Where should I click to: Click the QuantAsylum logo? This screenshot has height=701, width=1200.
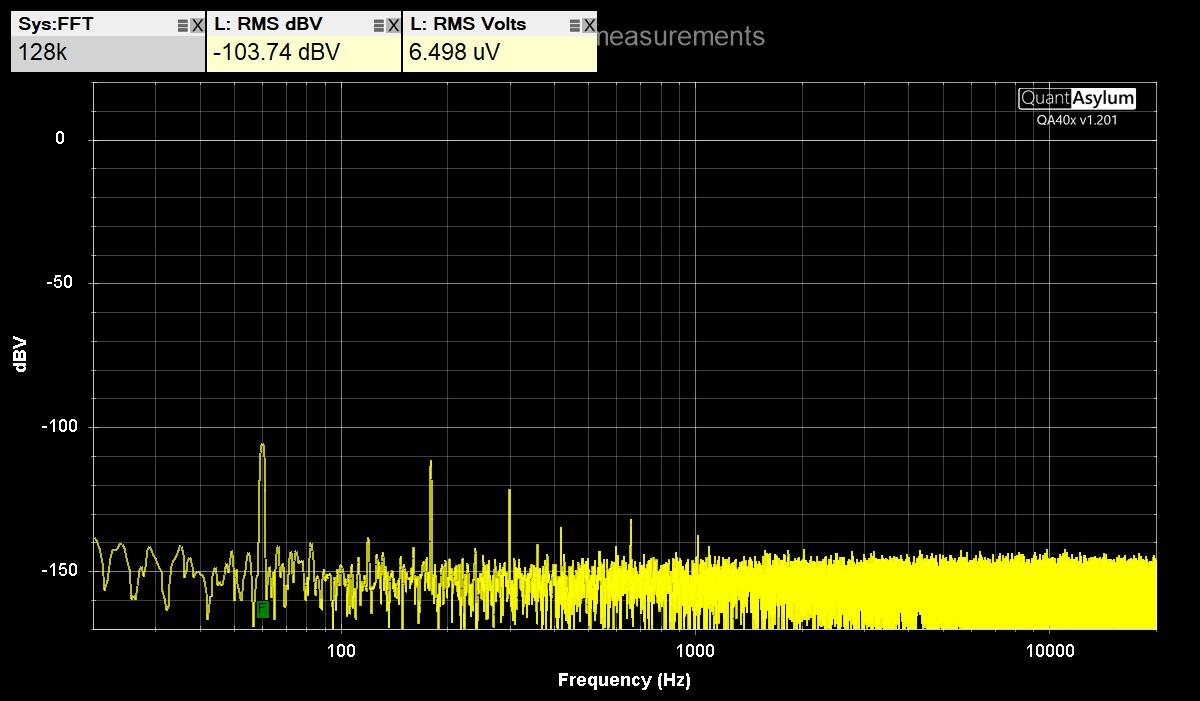click(1077, 98)
